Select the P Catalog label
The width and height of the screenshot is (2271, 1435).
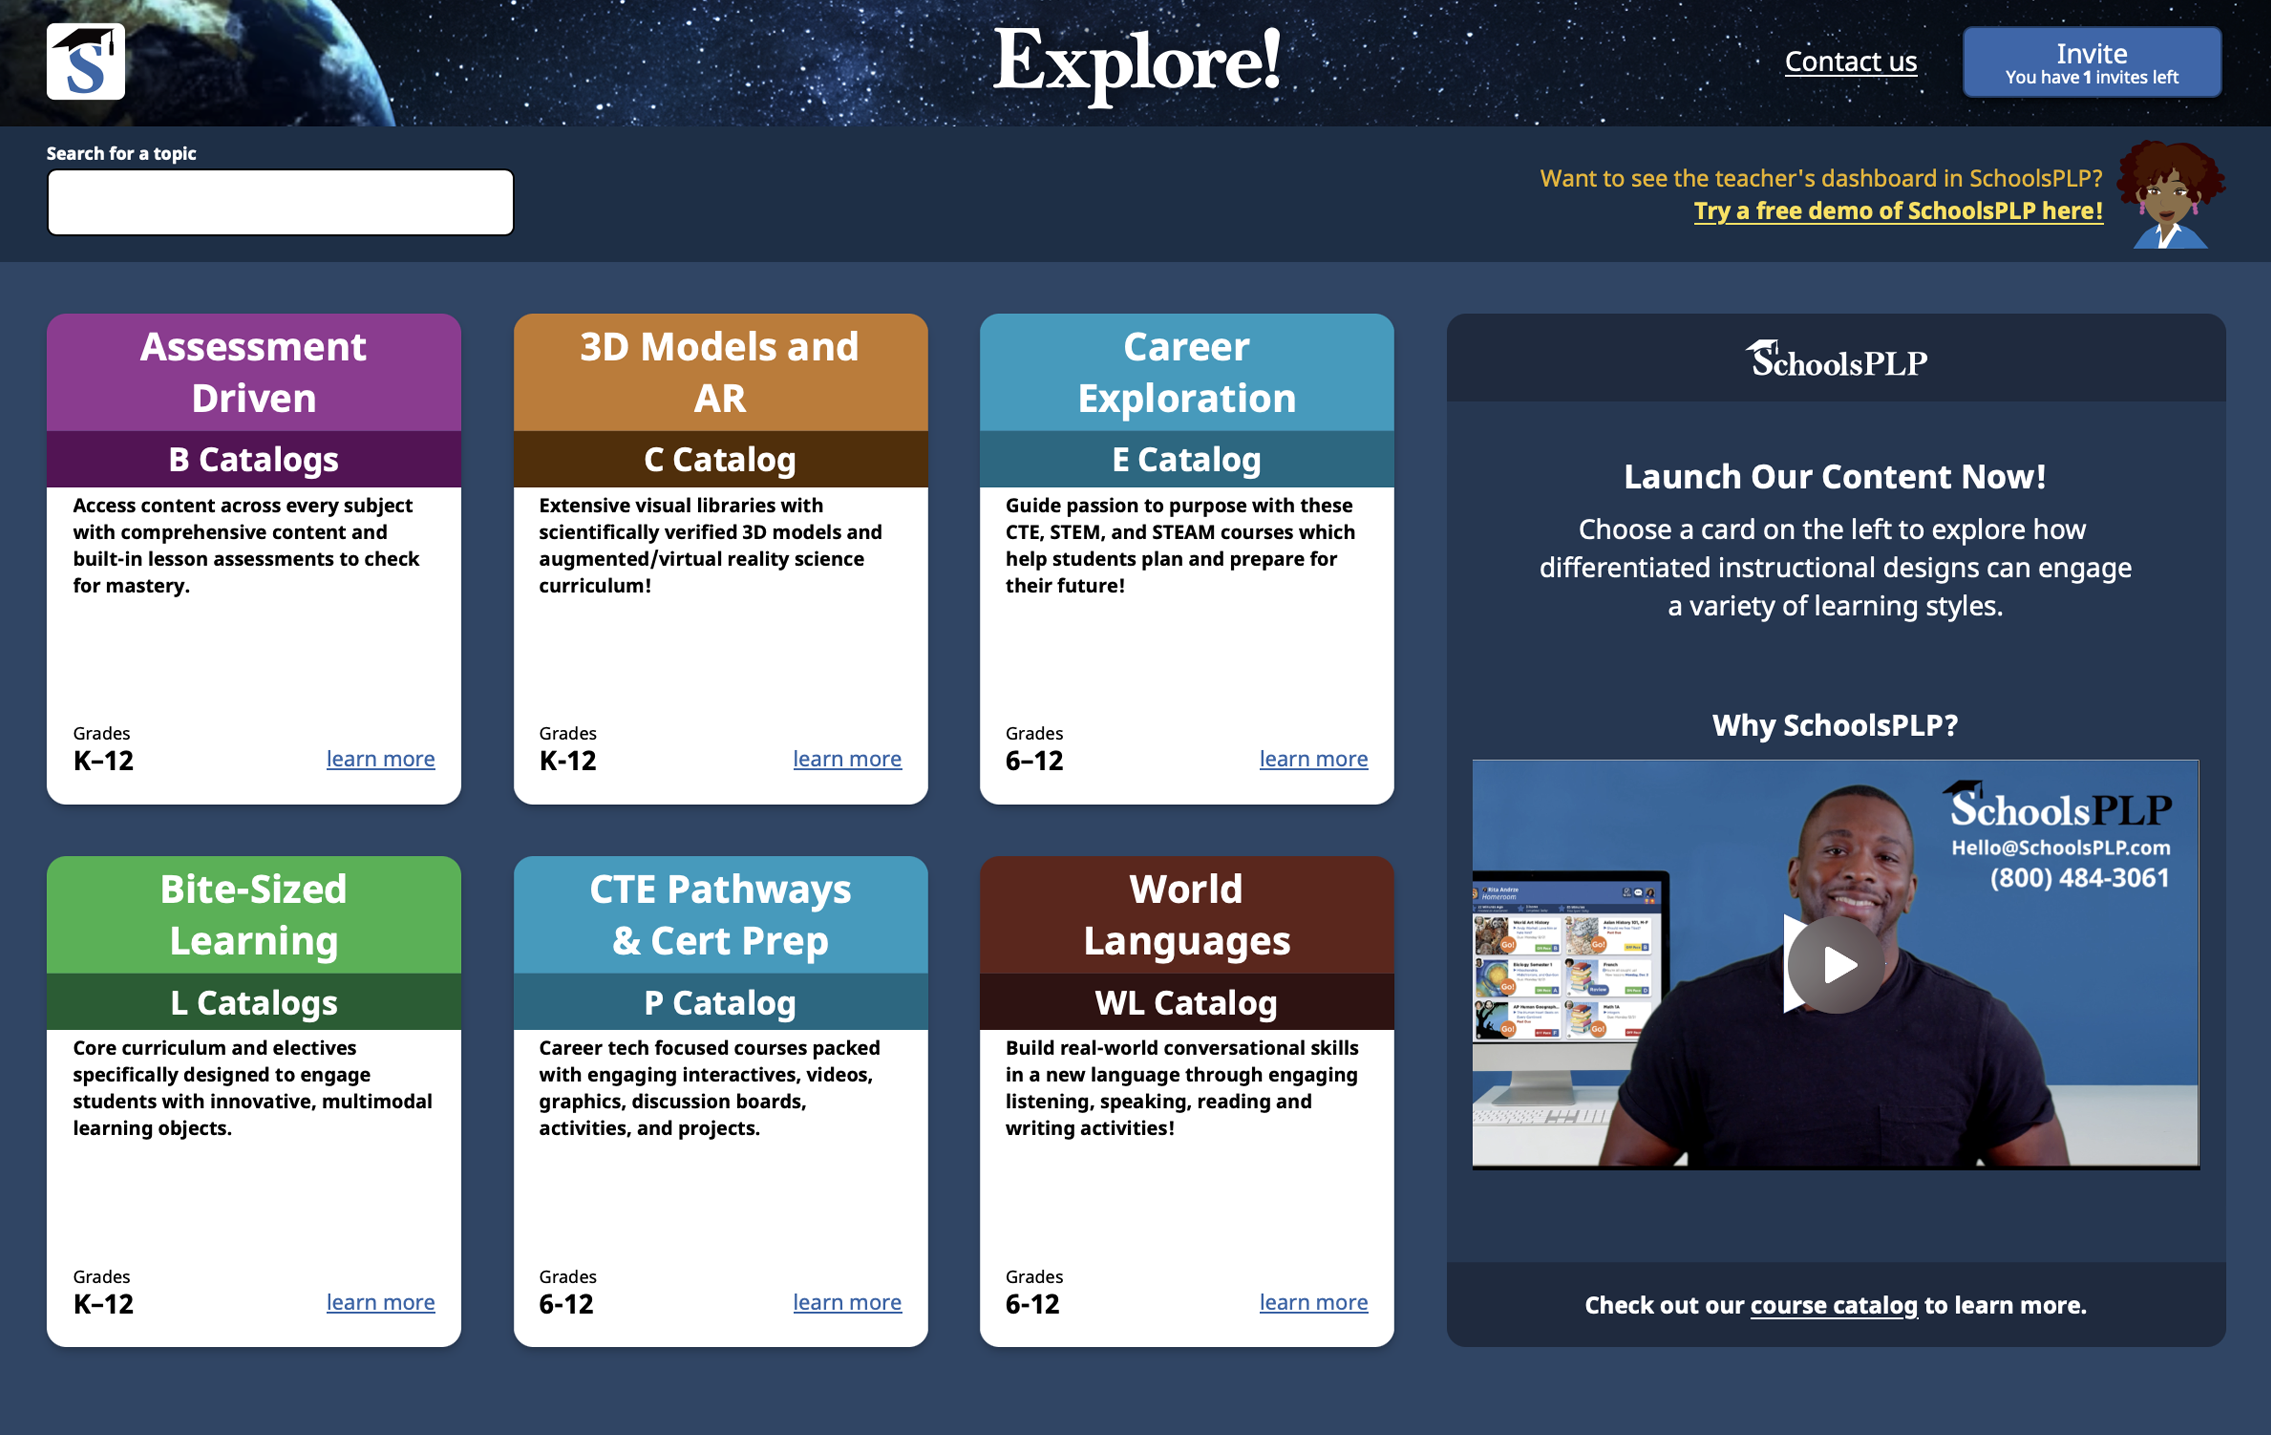720,1002
